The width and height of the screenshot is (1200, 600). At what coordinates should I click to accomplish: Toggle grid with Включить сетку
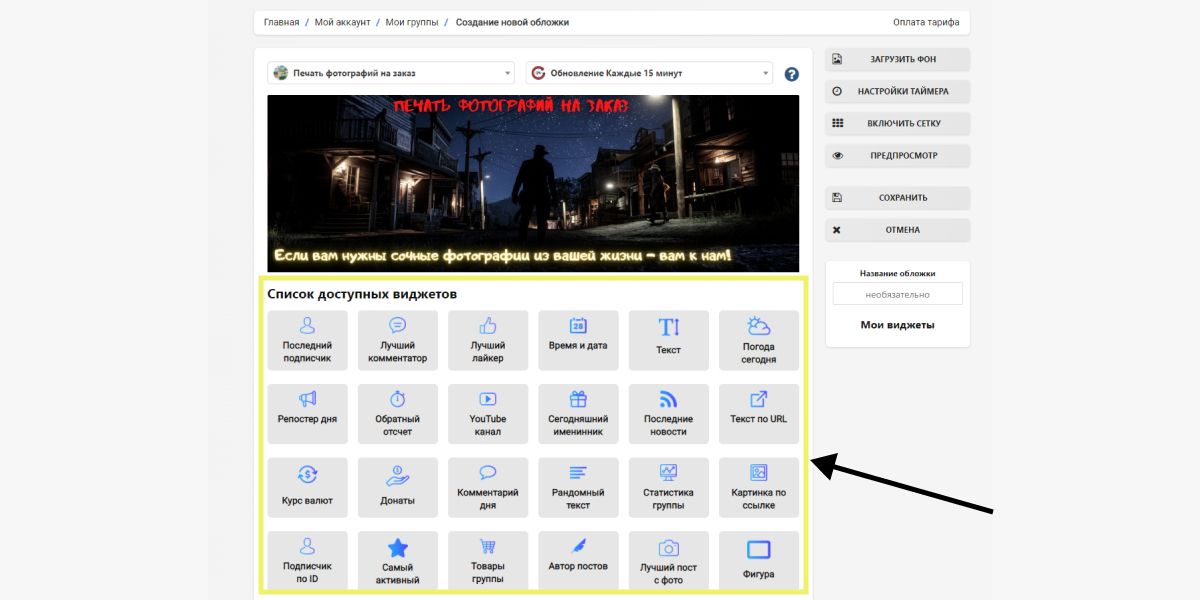pyautogui.click(x=897, y=124)
